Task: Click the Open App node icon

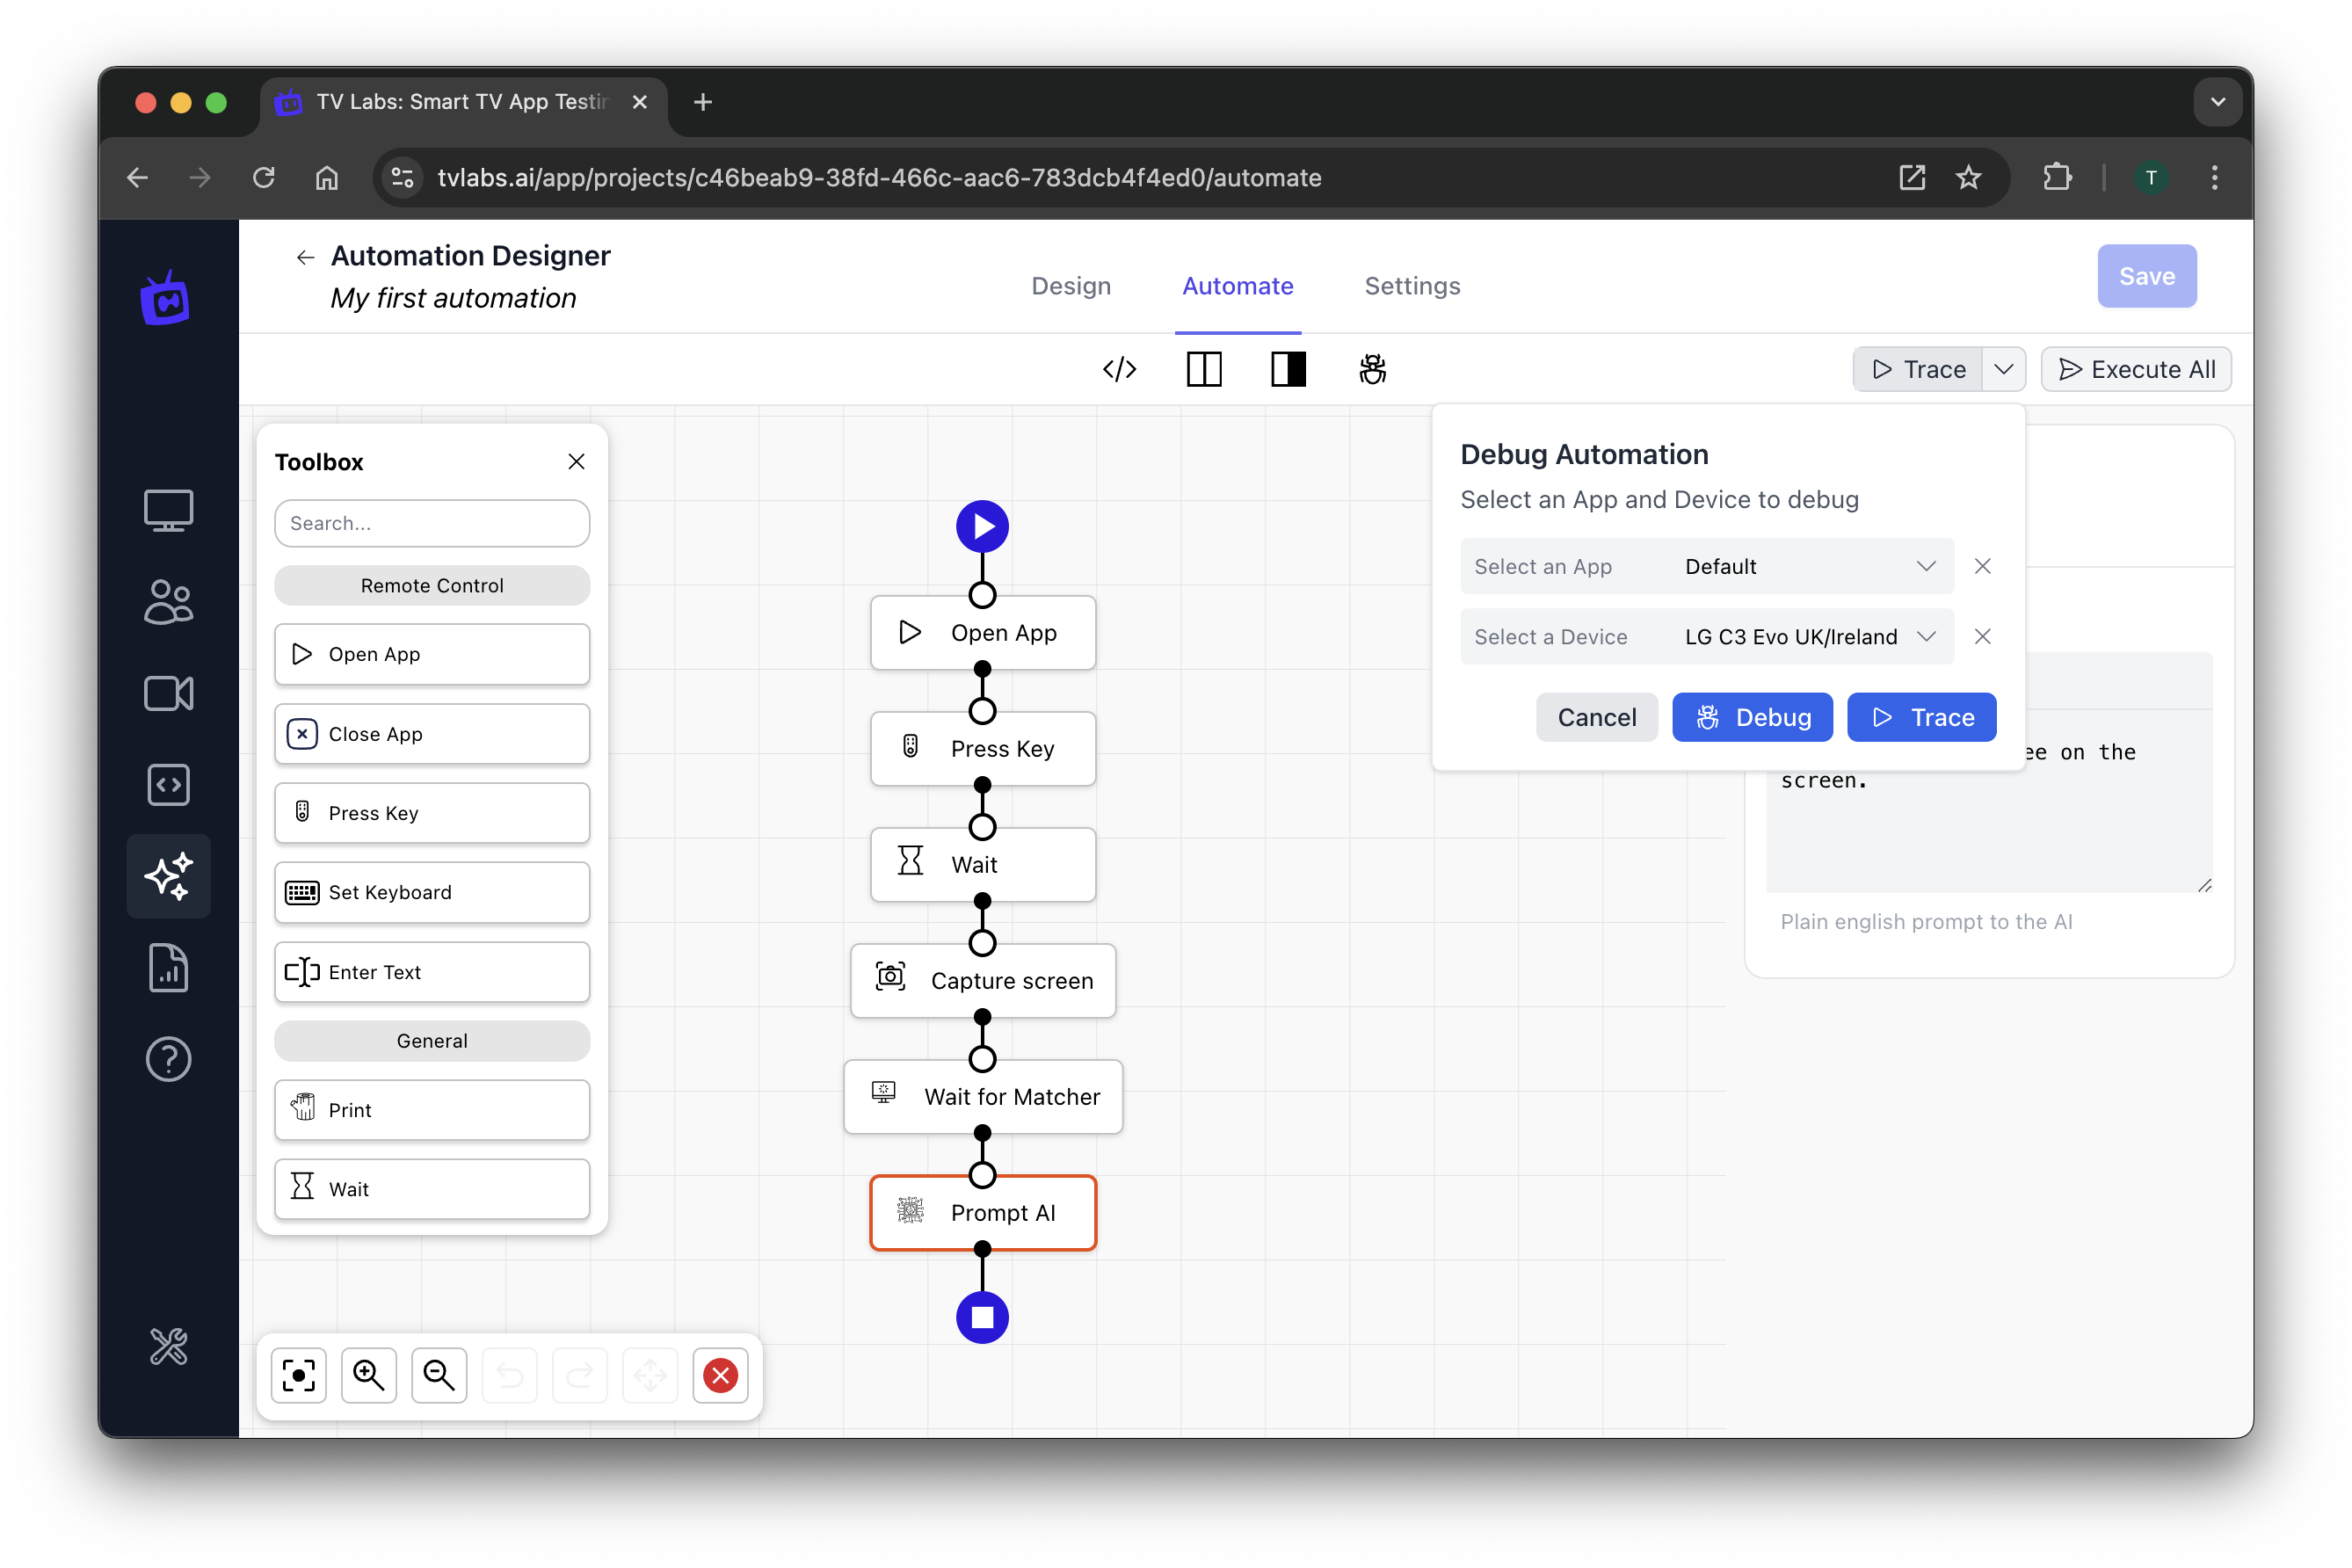Action: tap(906, 632)
